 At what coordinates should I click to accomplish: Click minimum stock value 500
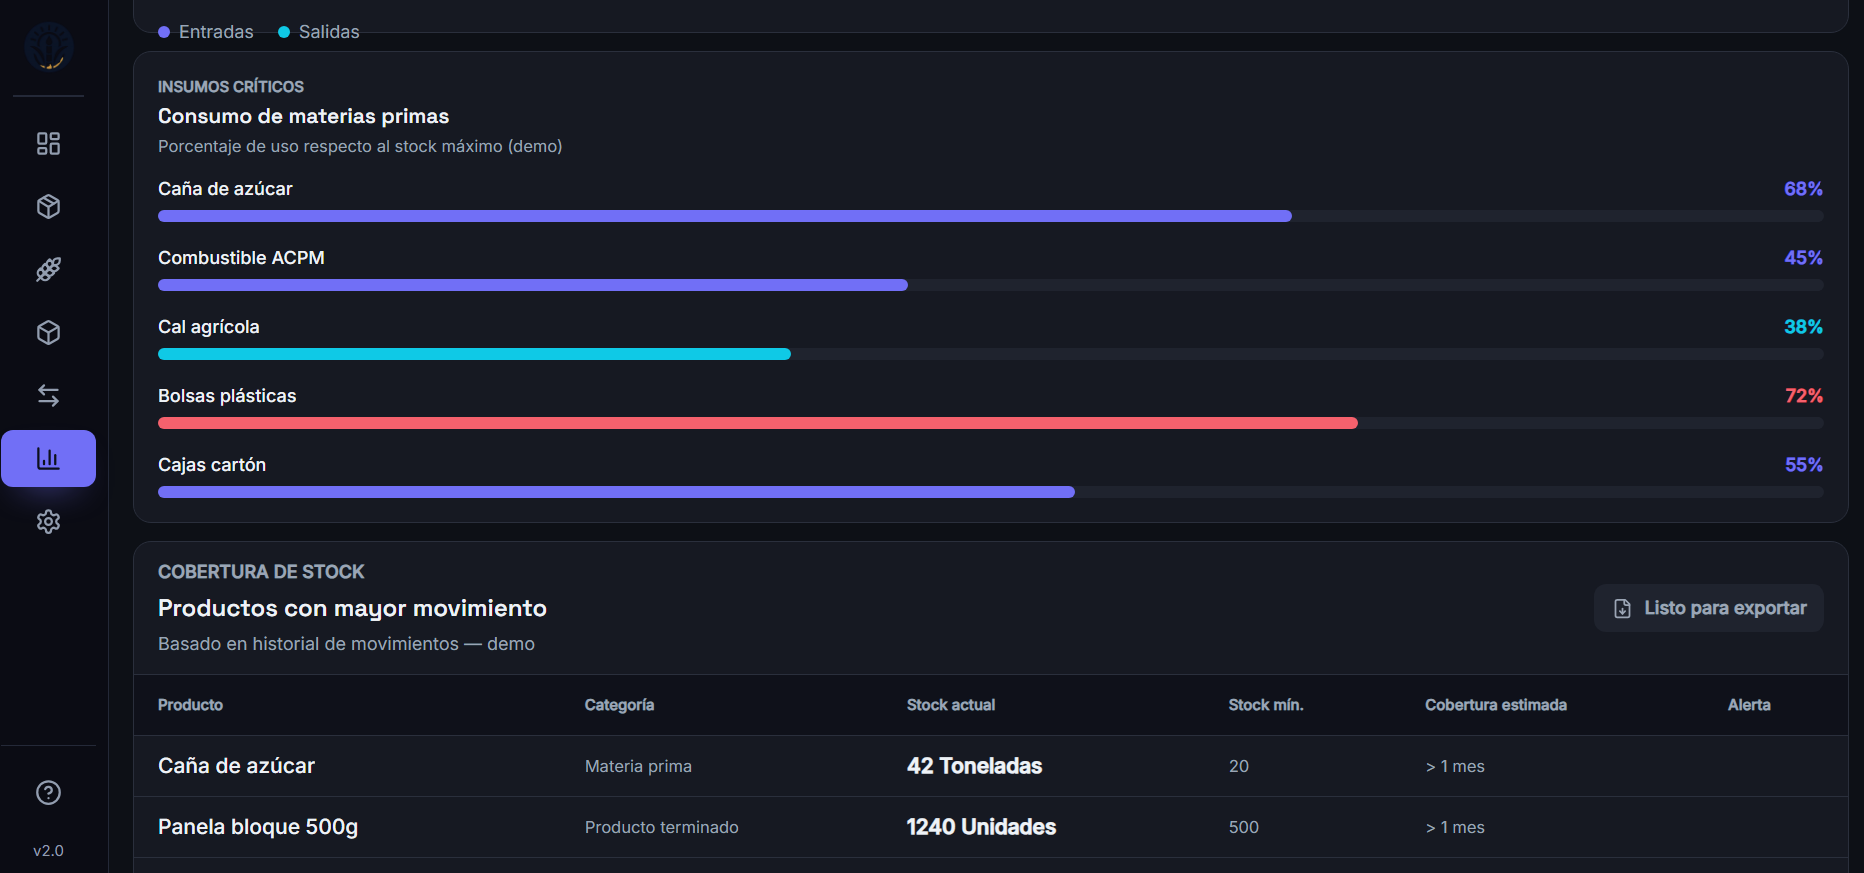pyautogui.click(x=1243, y=827)
